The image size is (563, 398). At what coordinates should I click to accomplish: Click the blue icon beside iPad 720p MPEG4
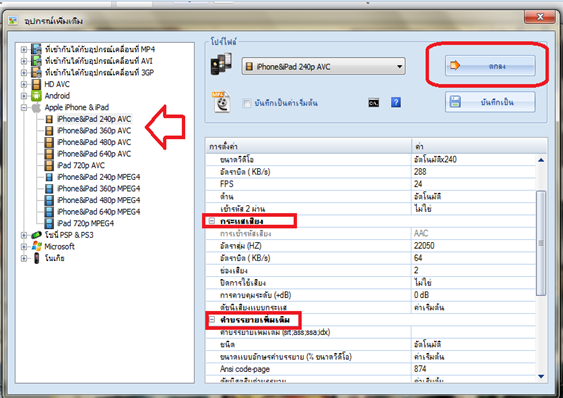(x=49, y=223)
